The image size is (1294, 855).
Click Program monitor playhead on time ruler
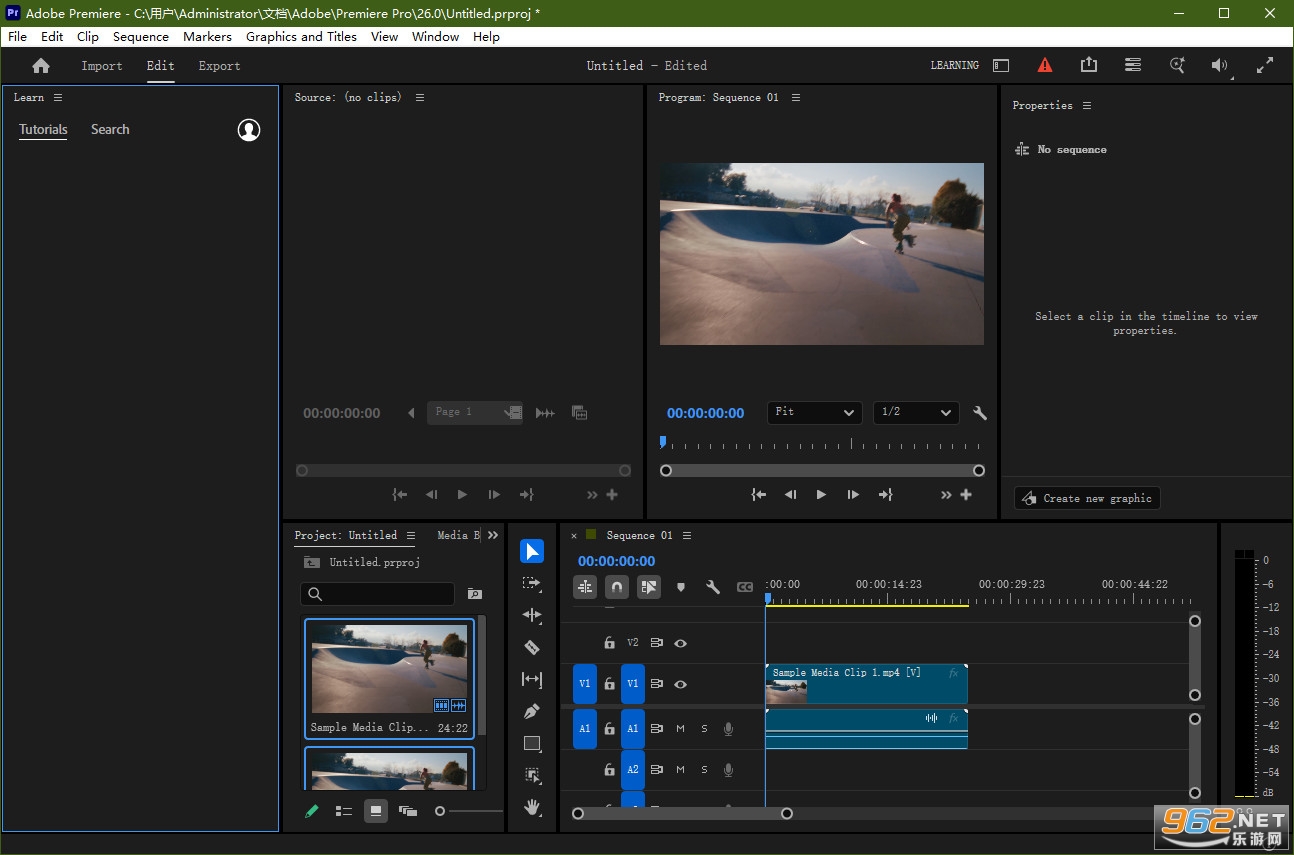click(x=662, y=441)
